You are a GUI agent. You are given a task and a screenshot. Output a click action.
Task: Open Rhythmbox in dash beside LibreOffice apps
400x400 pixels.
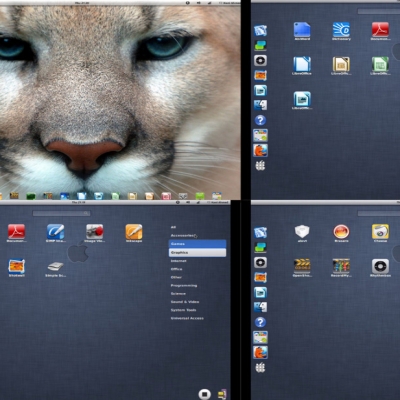[260, 60]
